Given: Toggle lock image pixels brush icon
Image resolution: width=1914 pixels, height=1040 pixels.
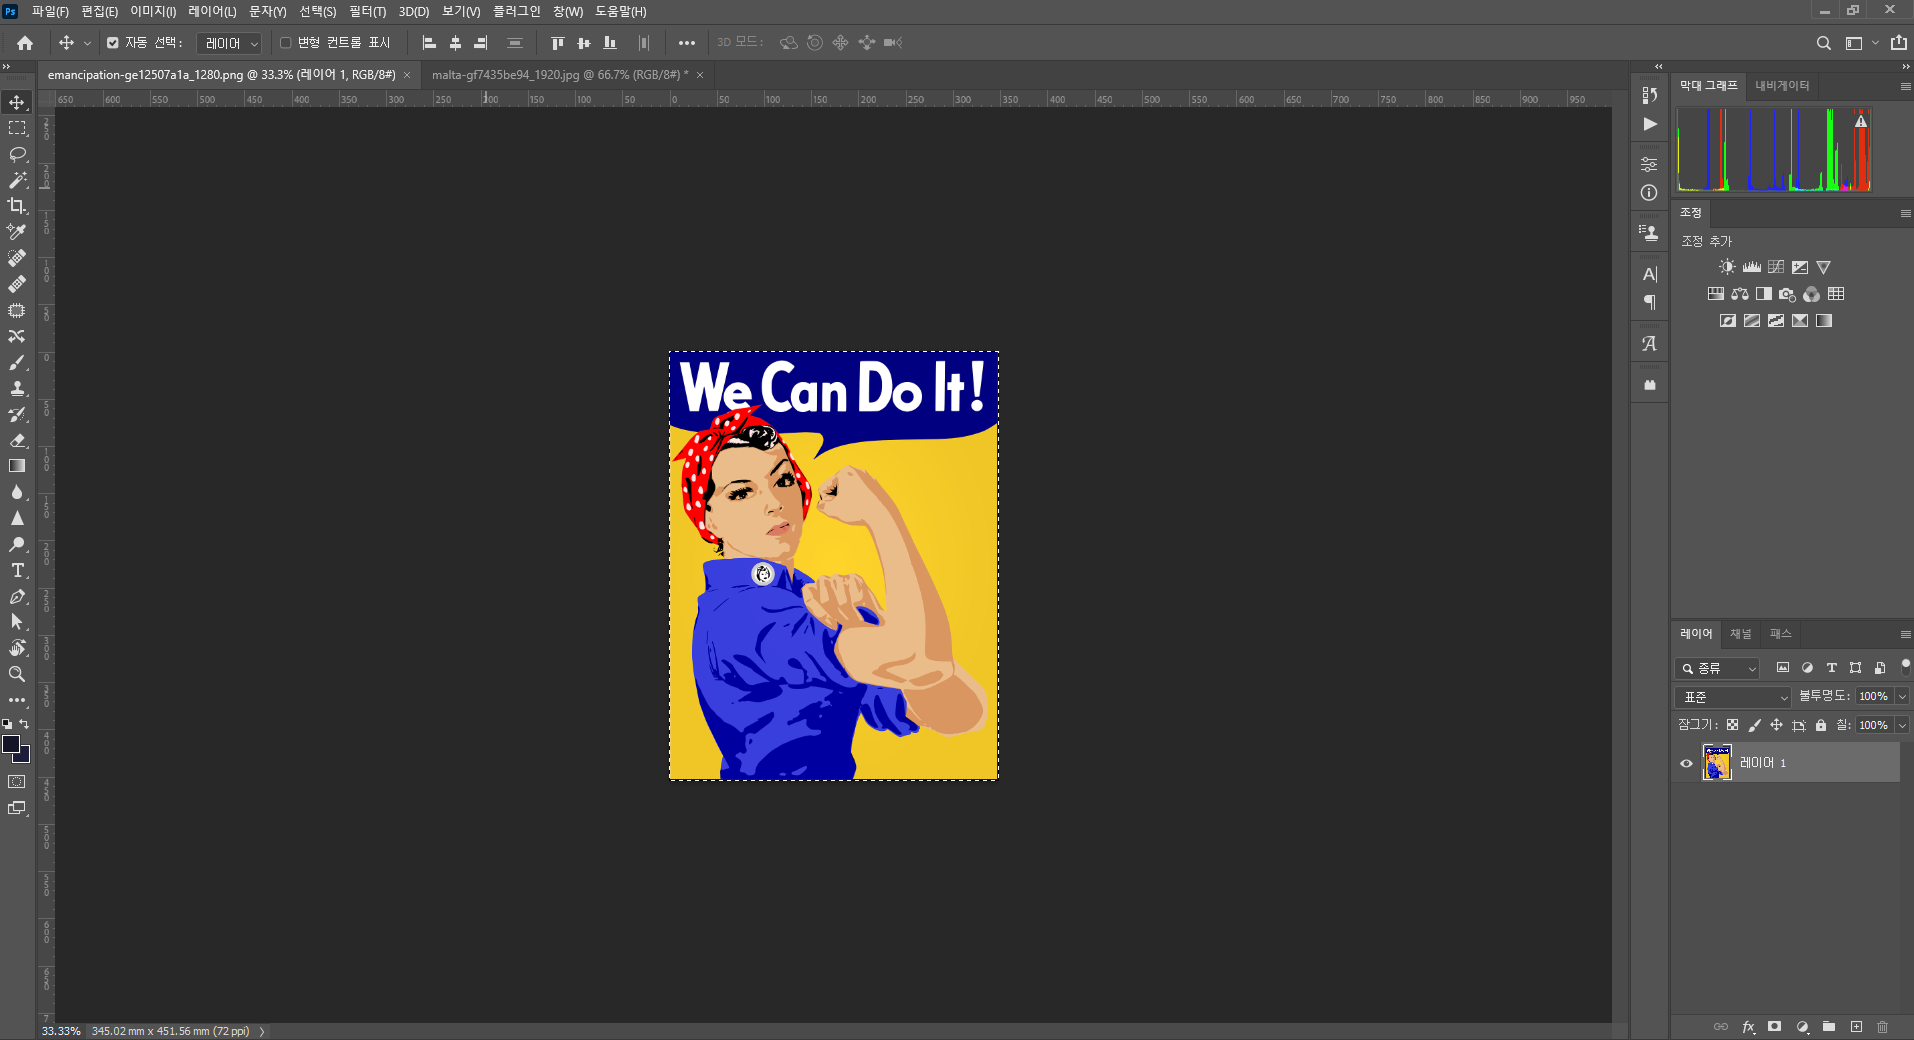Looking at the screenshot, I should pyautogui.click(x=1755, y=725).
